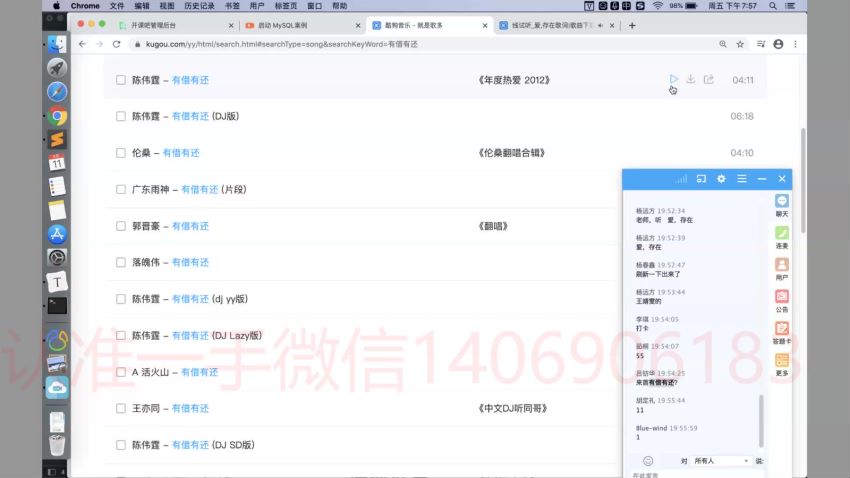850x478 pixels.
Task: Reload the Kugou page
Action: coord(117,44)
